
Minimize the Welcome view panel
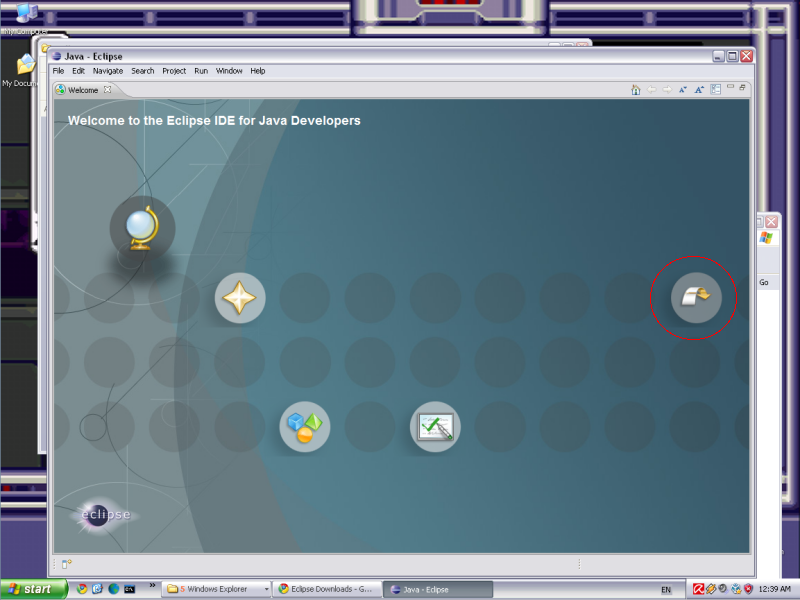coord(730,88)
